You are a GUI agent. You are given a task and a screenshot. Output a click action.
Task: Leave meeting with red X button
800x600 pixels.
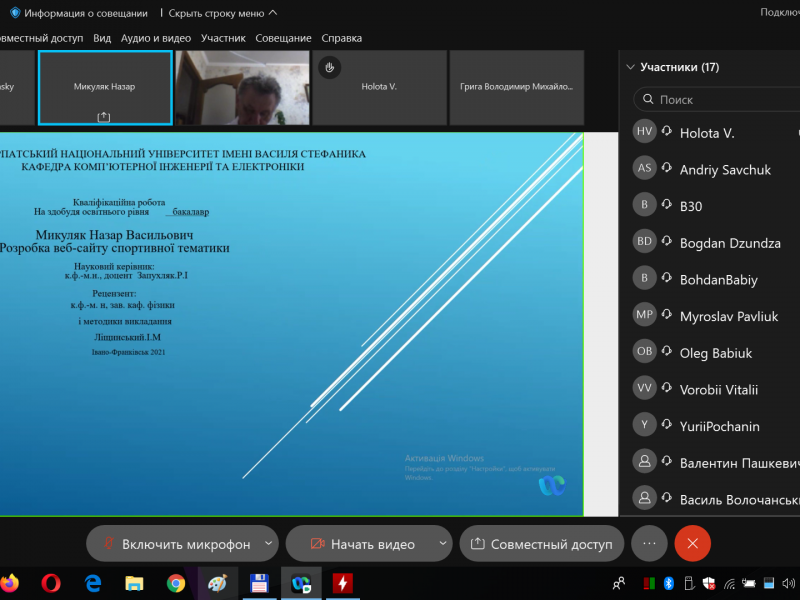click(692, 543)
